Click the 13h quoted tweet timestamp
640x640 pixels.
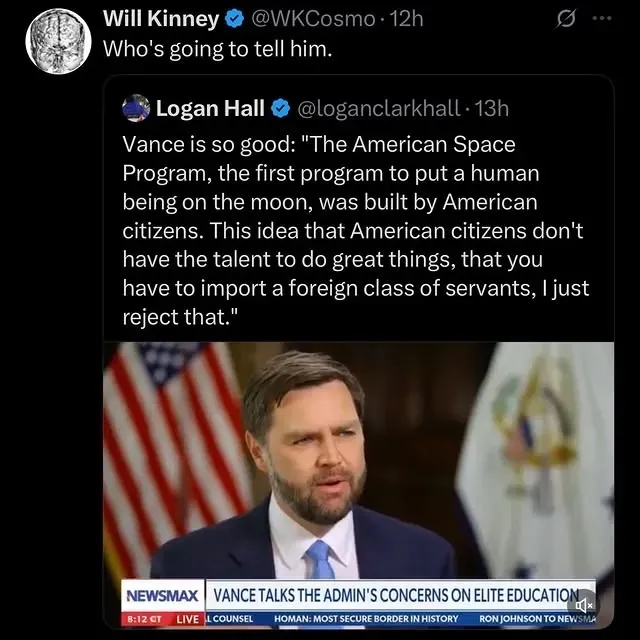[492, 109]
